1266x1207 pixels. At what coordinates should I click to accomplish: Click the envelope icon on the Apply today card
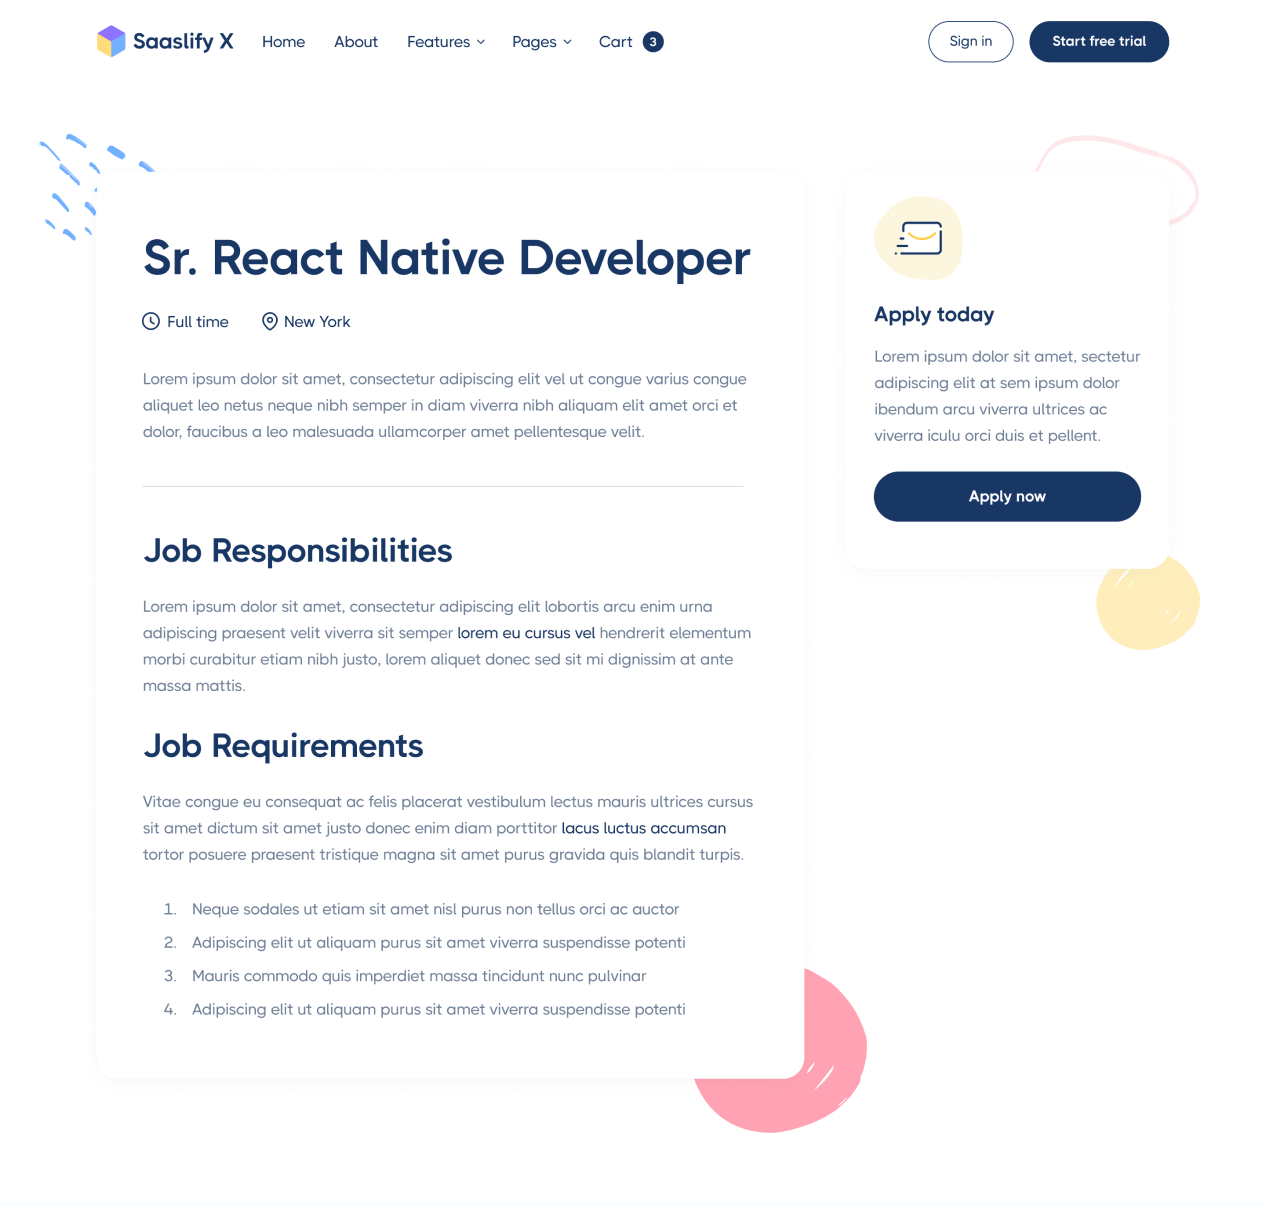pyautogui.click(x=918, y=238)
